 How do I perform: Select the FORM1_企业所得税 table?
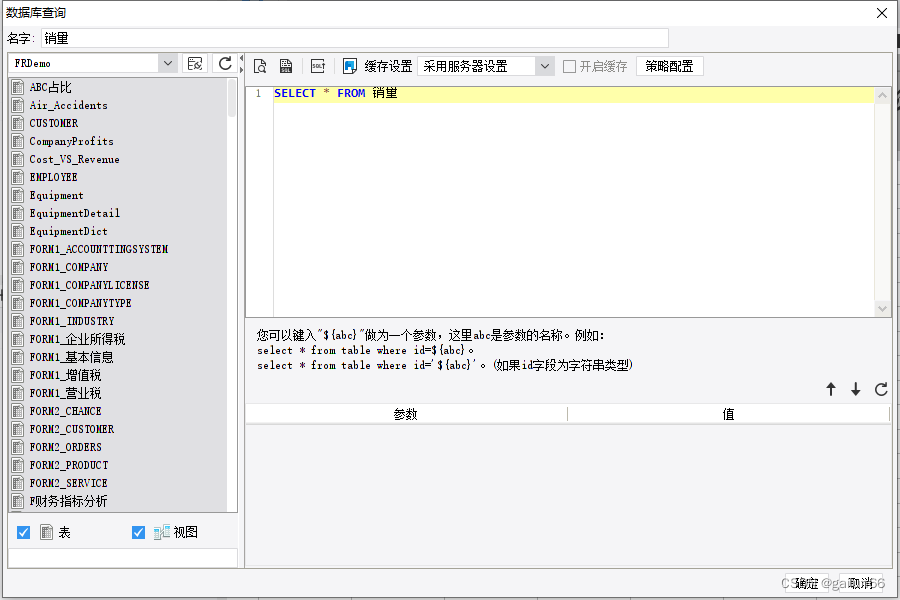pyautogui.click(x=77, y=339)
